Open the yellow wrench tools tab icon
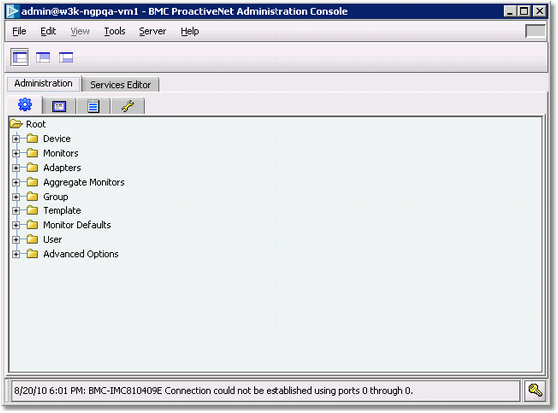The width and height of the screenshot is (558, 413). click(128, 106)
